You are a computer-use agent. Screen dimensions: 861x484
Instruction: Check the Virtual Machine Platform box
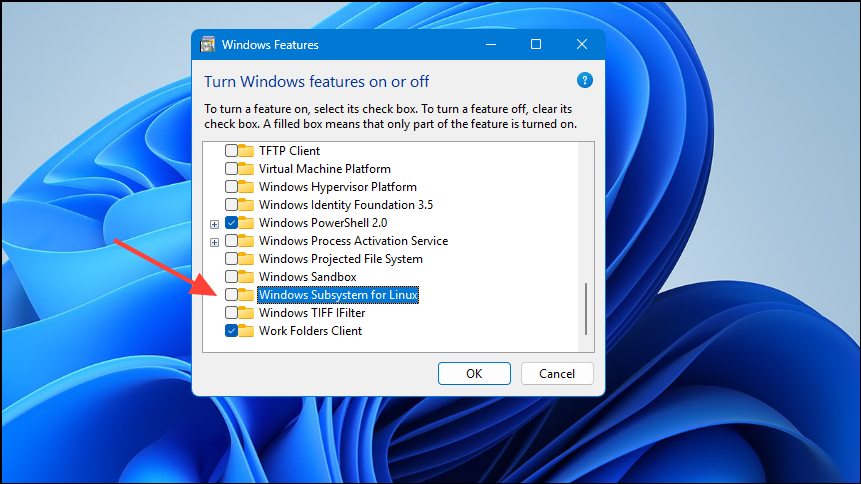[231, 169]
